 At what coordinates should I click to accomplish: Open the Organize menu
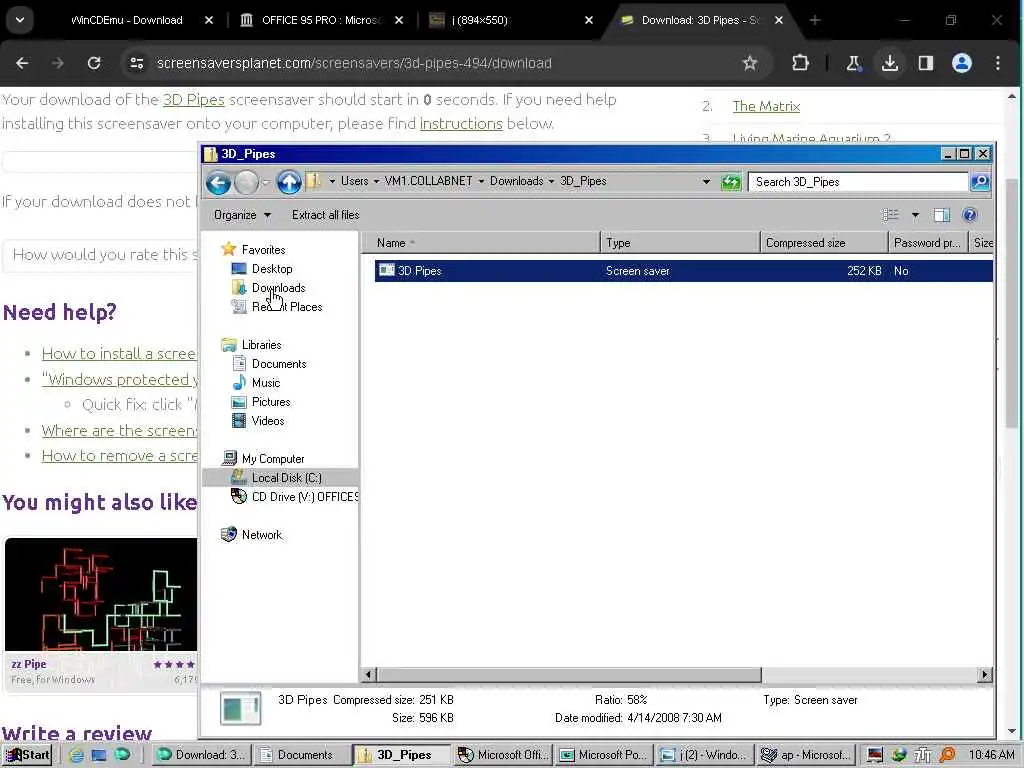pyautogui.click(x=242, y=215)
